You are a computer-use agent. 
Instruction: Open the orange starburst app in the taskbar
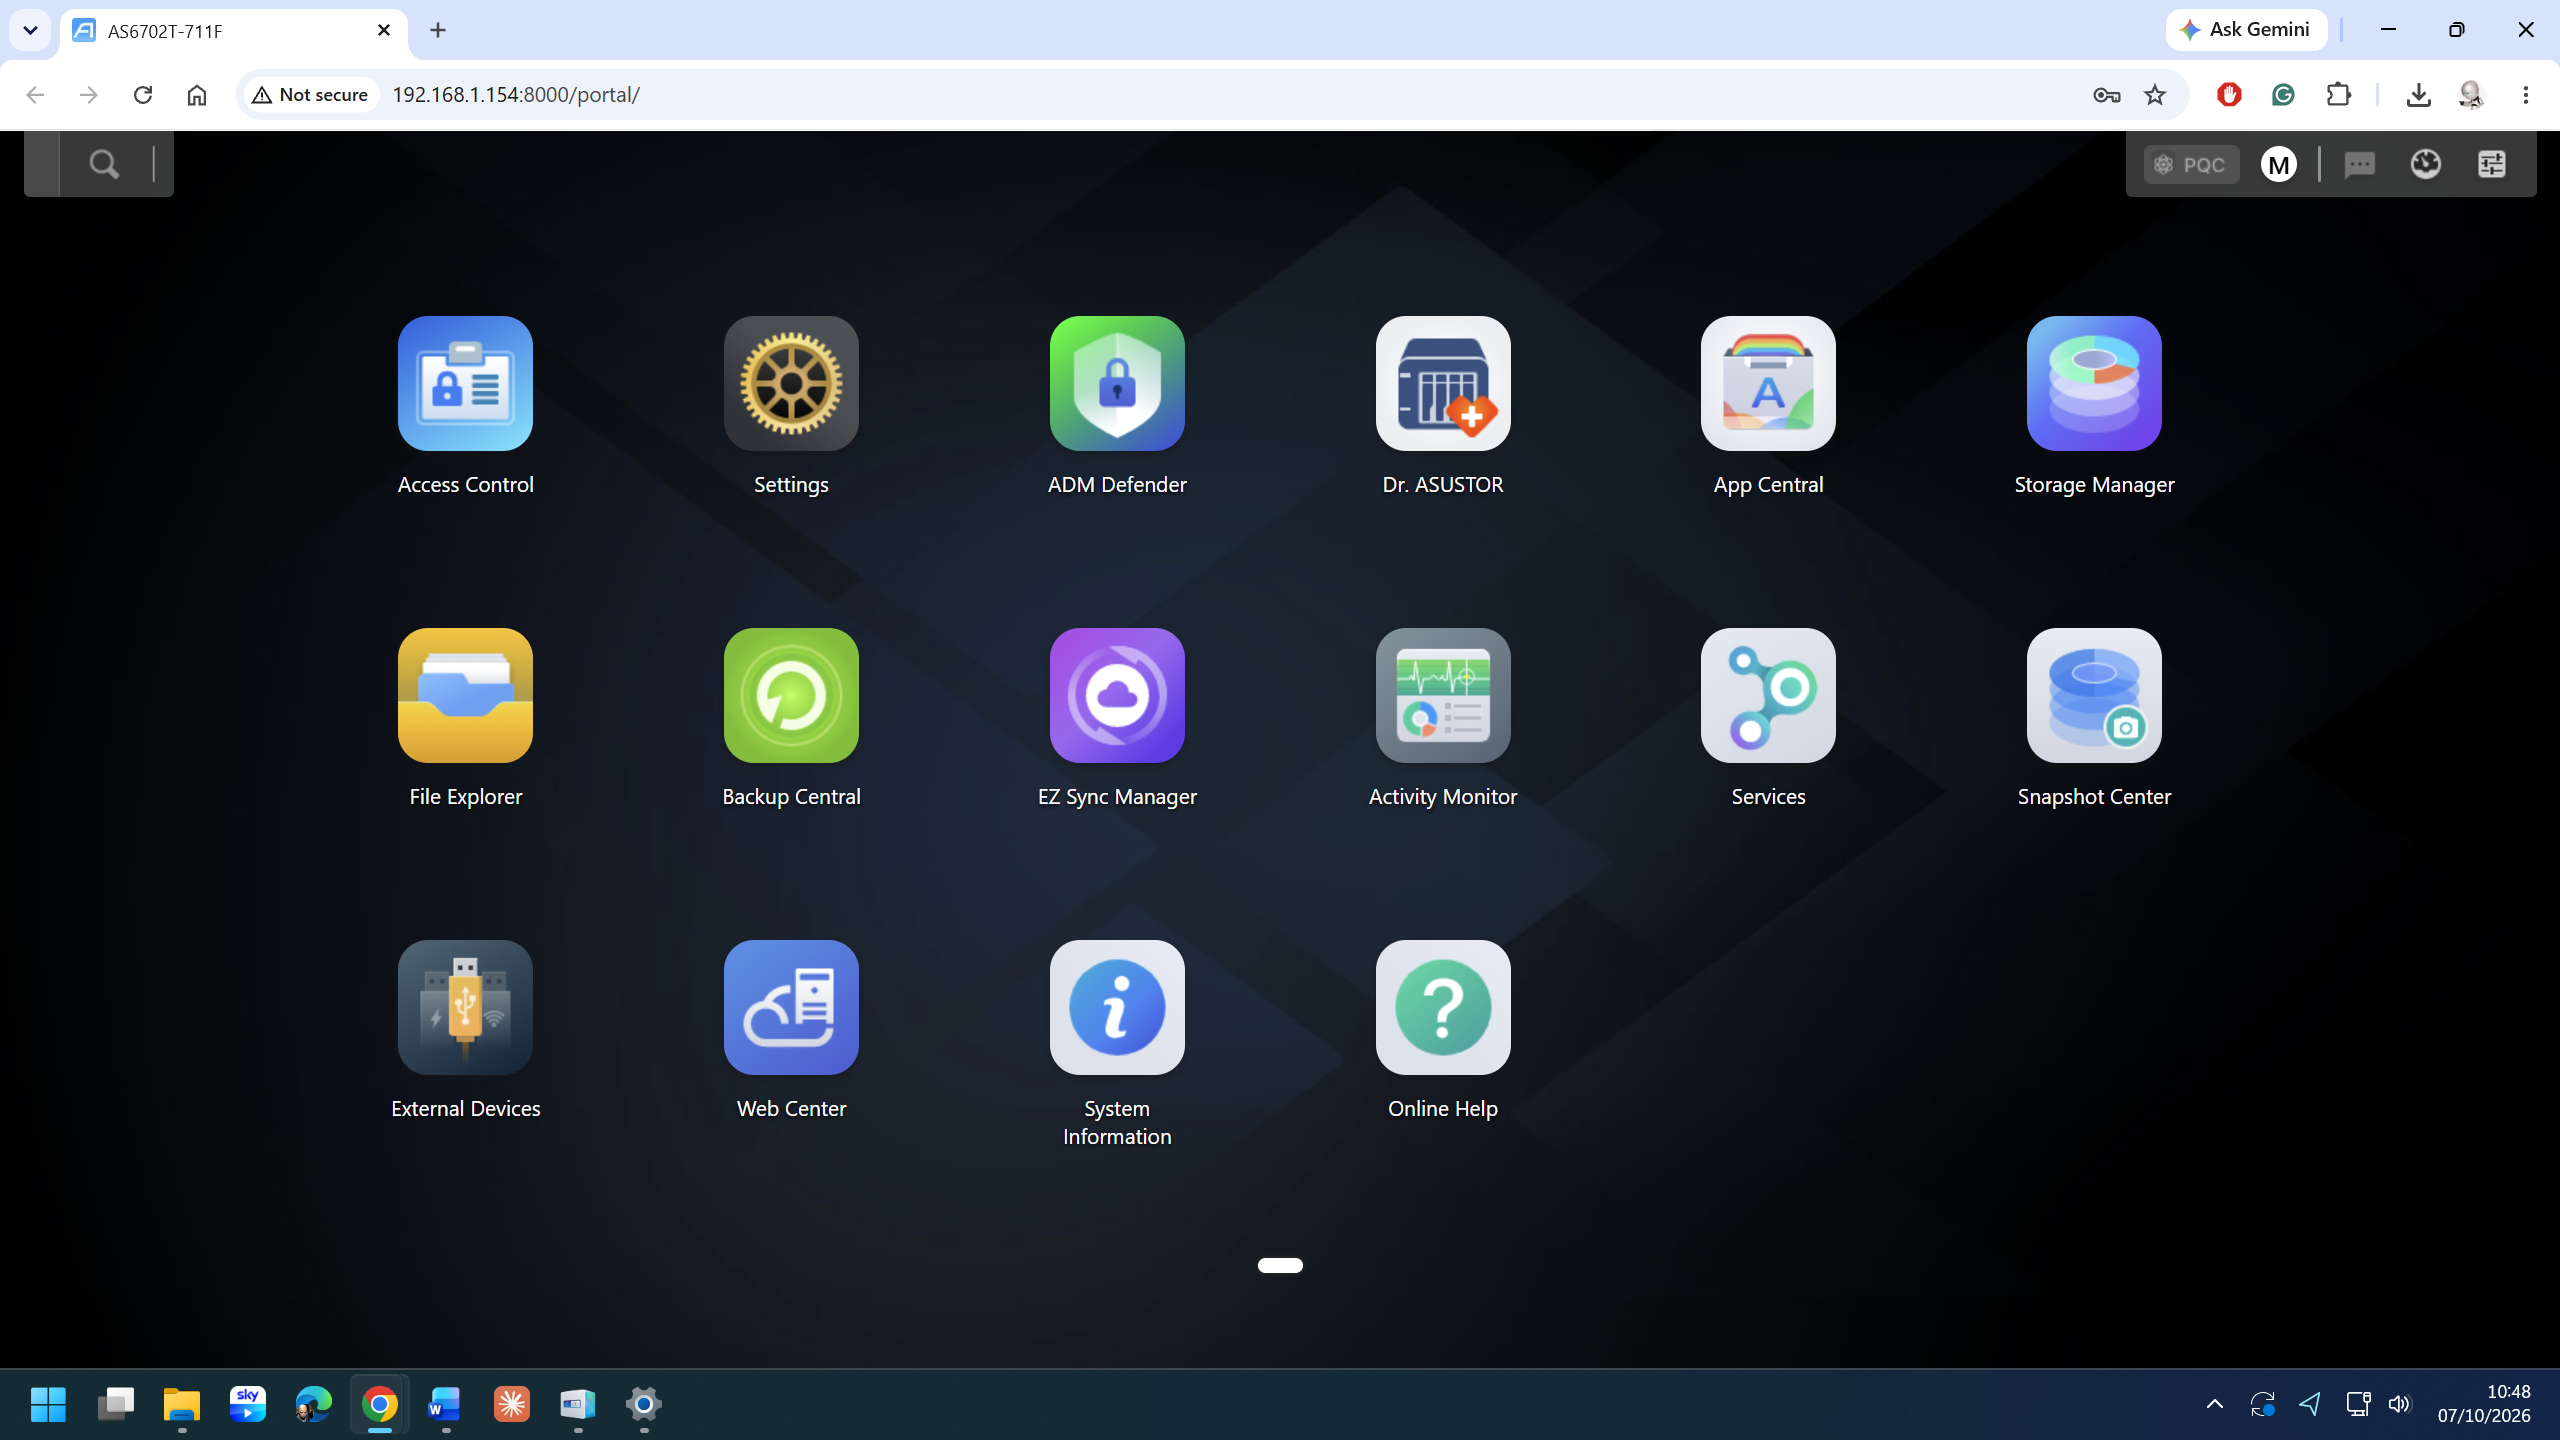click(512, 1404)
